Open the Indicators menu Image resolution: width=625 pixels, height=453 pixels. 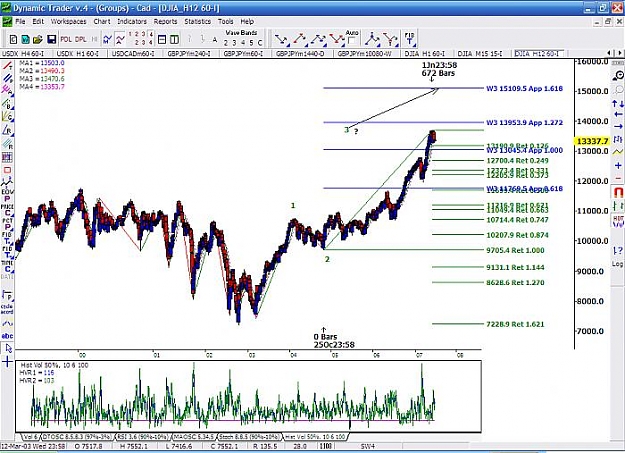pyautogui.click(x=132, y=22)
